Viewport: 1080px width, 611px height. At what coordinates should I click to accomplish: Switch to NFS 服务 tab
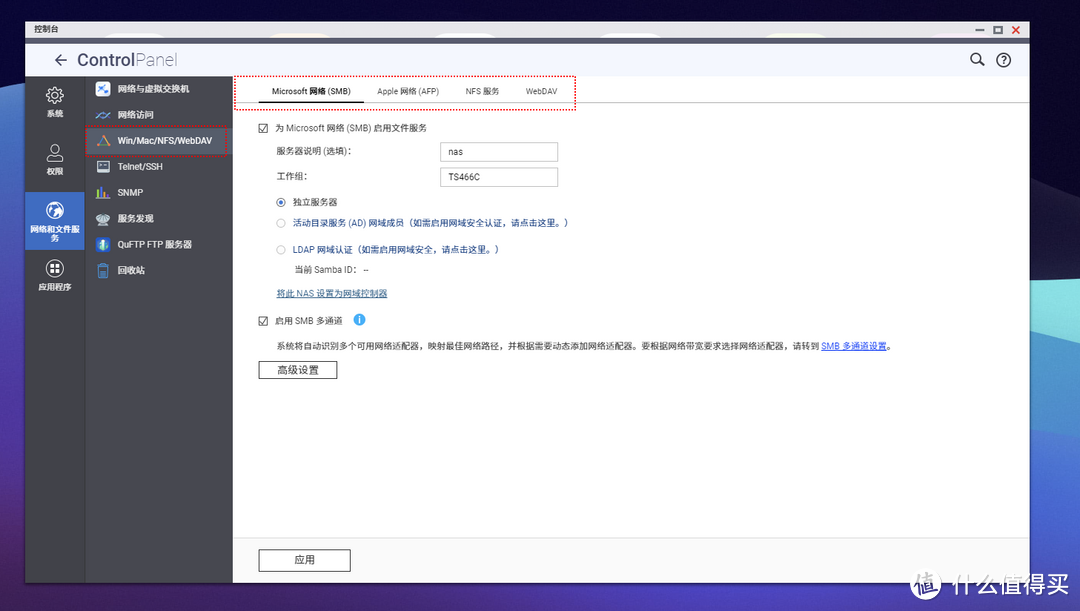(x=482, y=91)
